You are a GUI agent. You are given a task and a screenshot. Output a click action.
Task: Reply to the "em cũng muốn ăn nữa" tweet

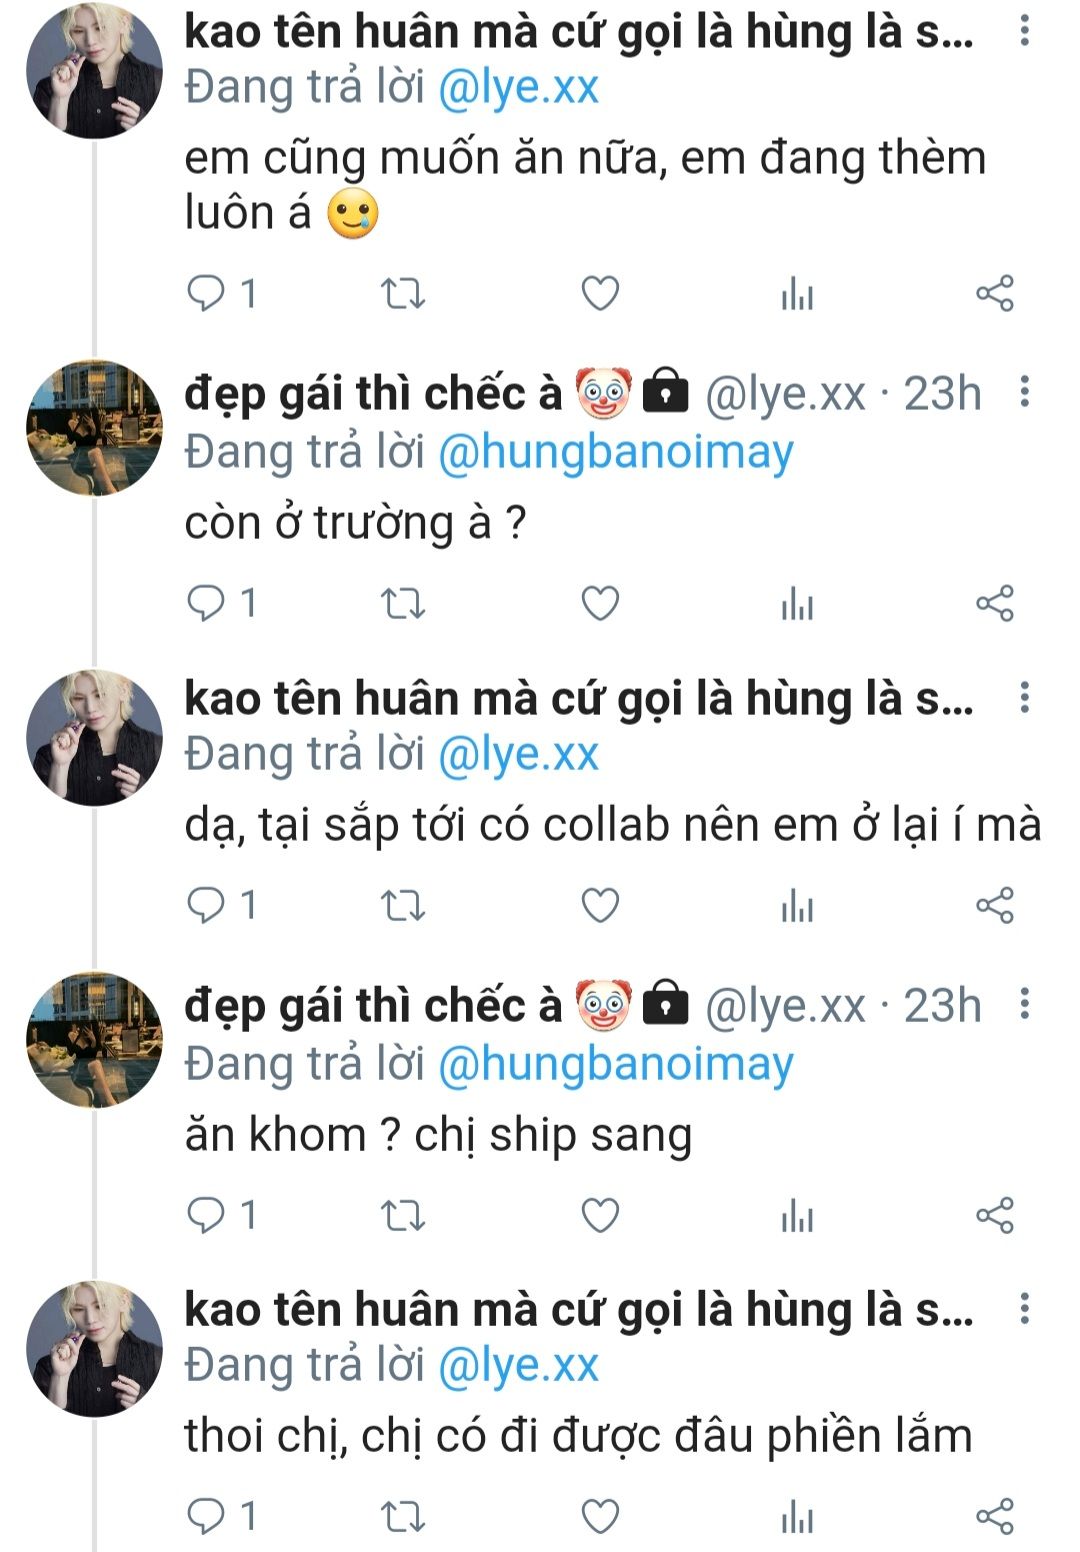point(207,294)
